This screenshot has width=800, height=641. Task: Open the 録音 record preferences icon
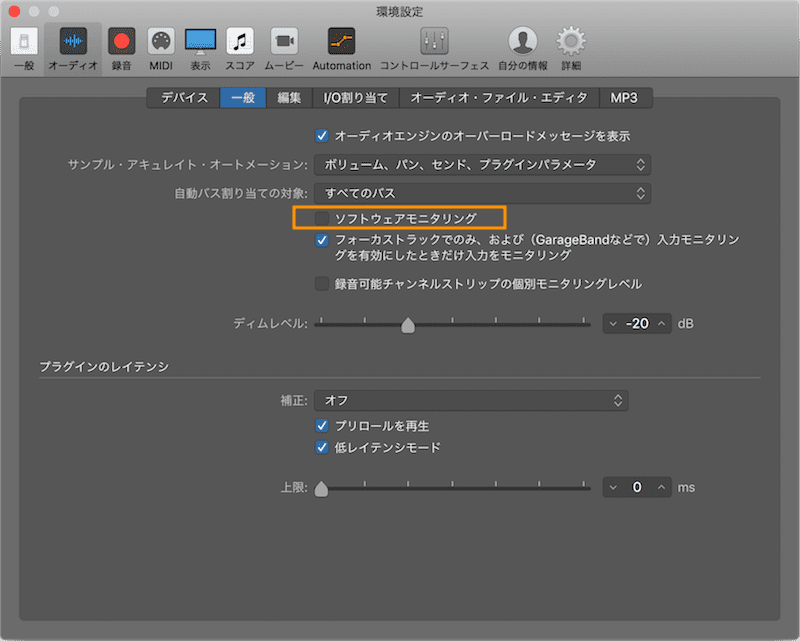[121, 41]
